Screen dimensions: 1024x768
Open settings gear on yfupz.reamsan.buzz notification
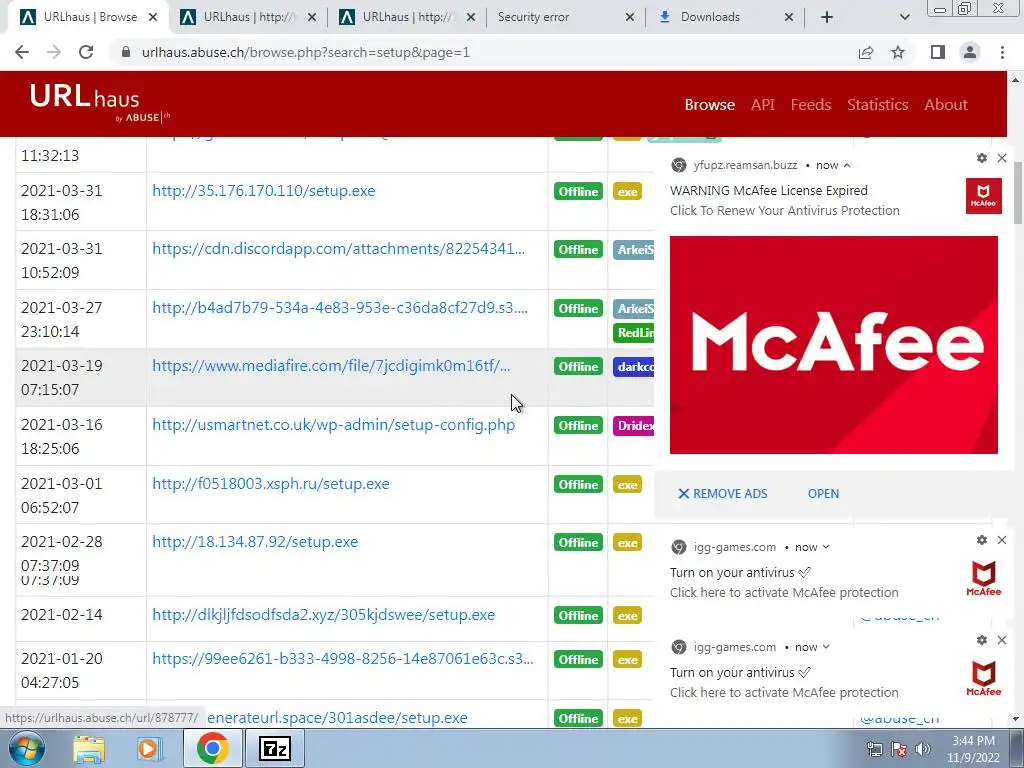coord(982,158)
